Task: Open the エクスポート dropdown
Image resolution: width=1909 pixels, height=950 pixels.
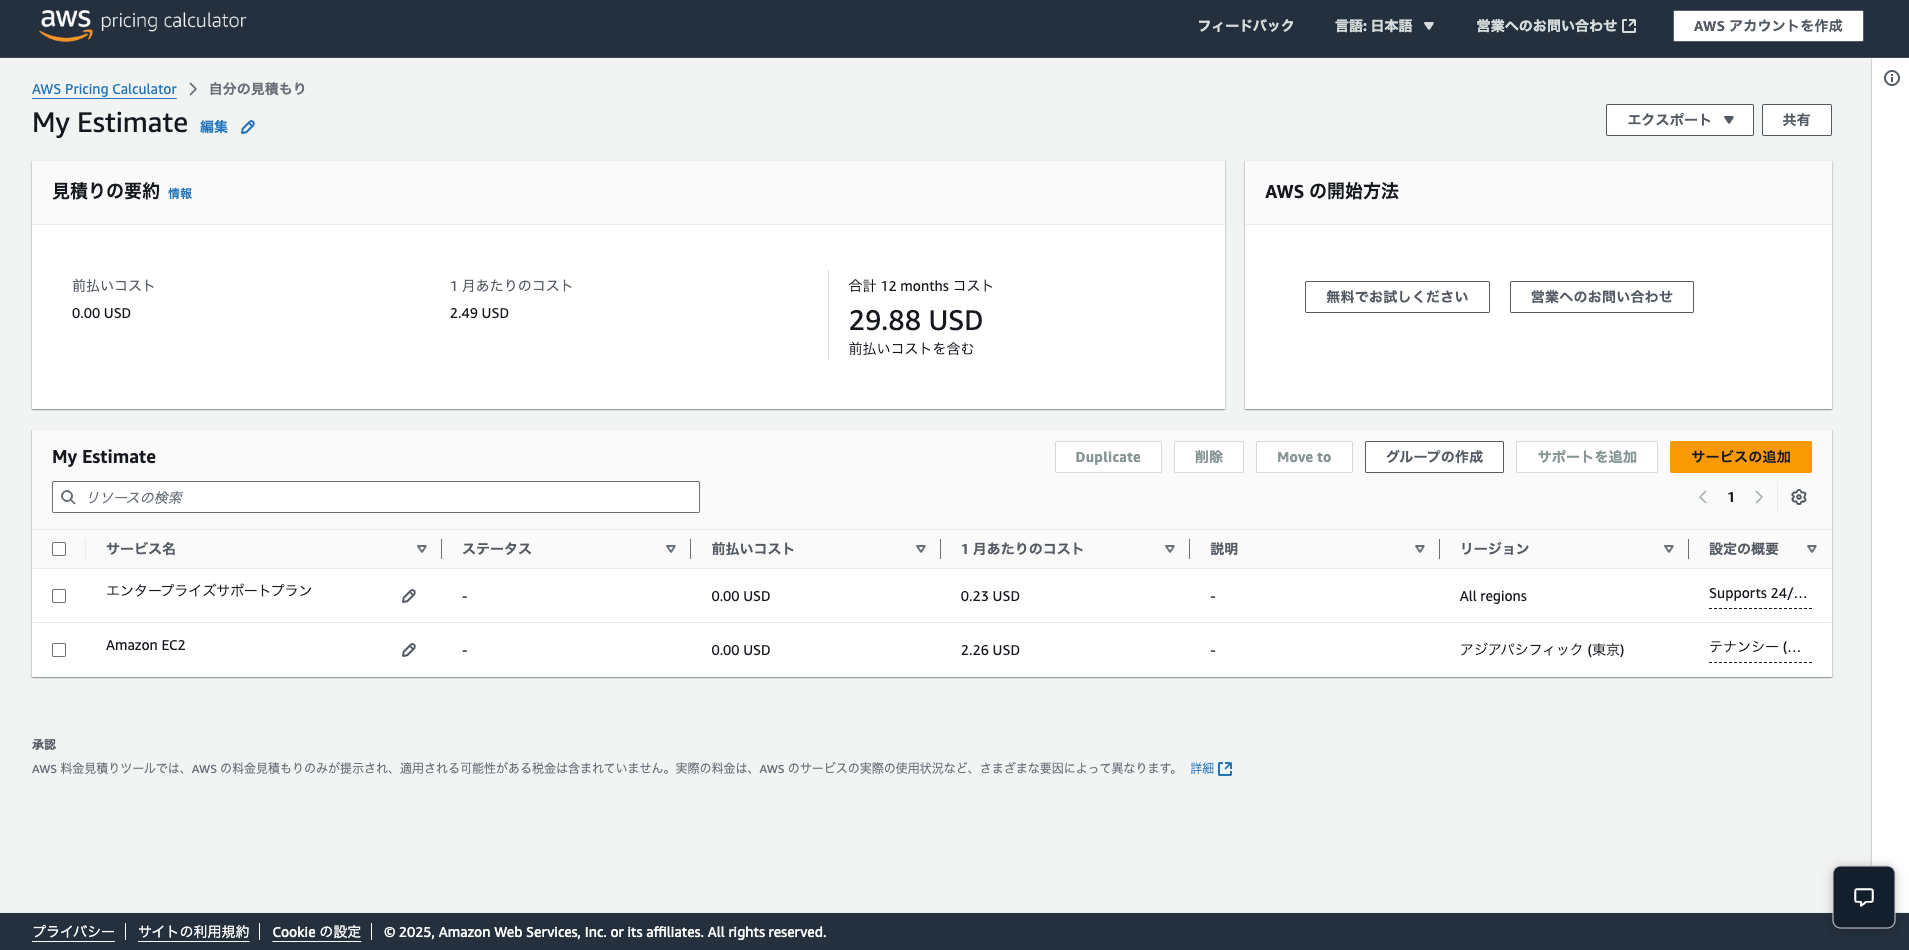Action: click(x=1679, y=120)
